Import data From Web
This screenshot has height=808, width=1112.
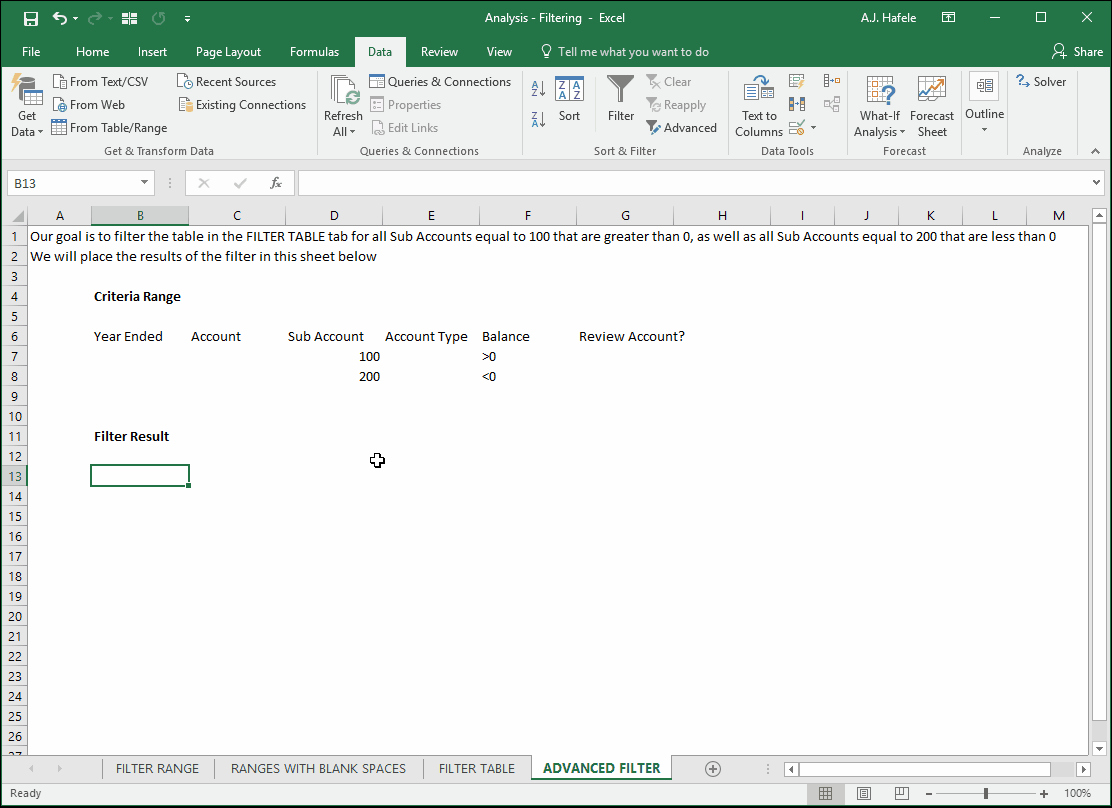tap(89, 104)
